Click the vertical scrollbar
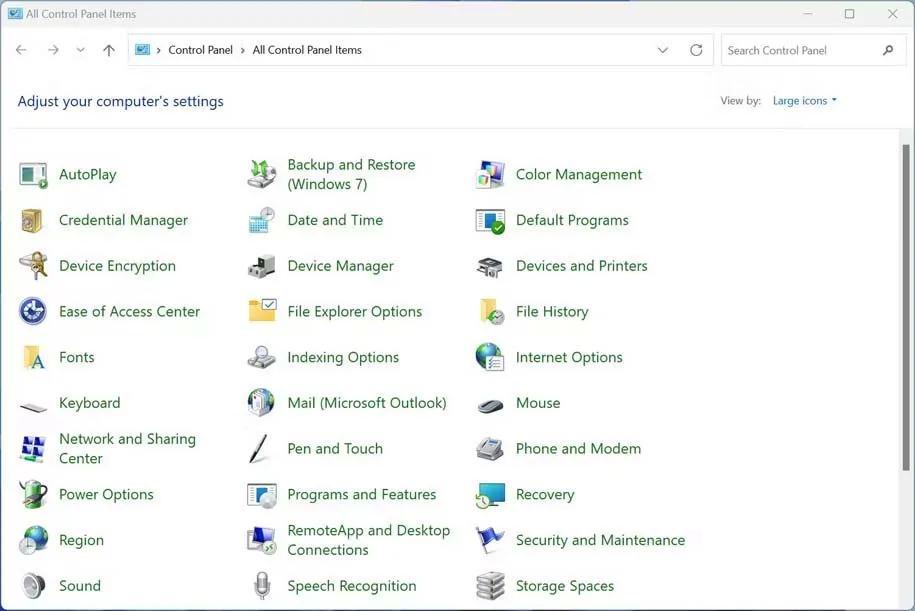Viewport: 915px width, 611px height. 906,300
